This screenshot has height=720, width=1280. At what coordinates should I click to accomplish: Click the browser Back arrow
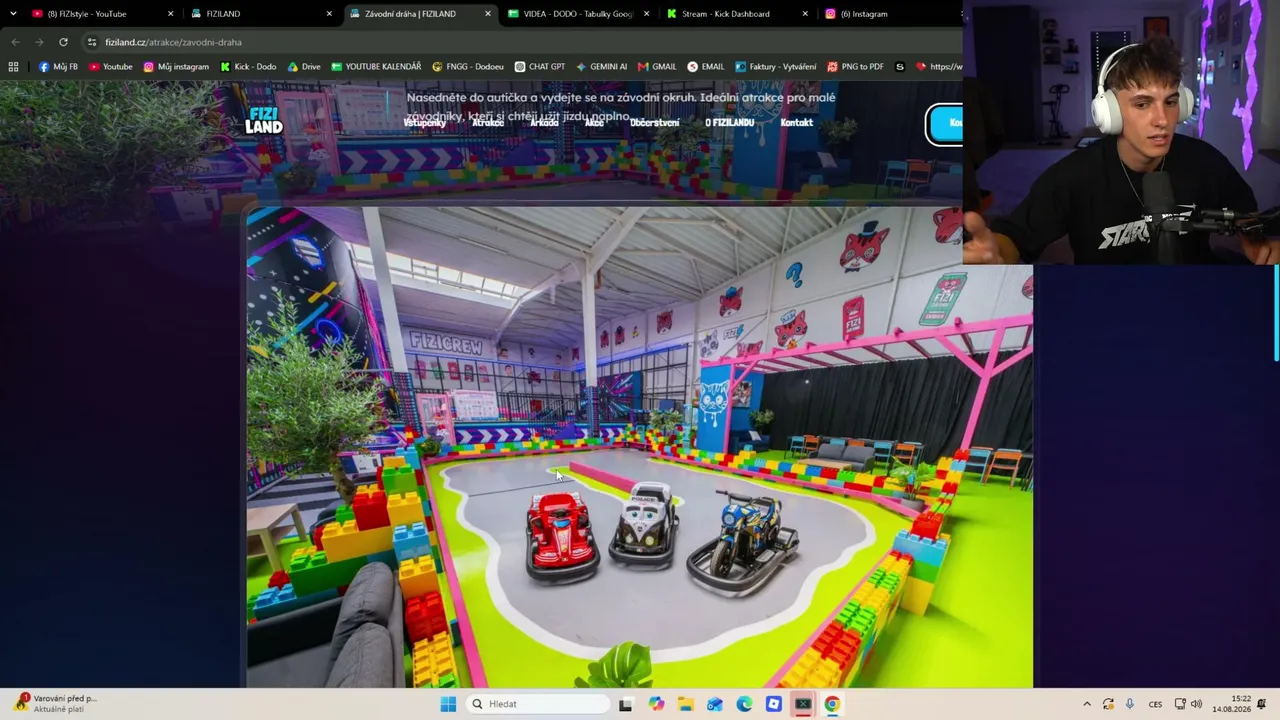(x=15, y=42)
